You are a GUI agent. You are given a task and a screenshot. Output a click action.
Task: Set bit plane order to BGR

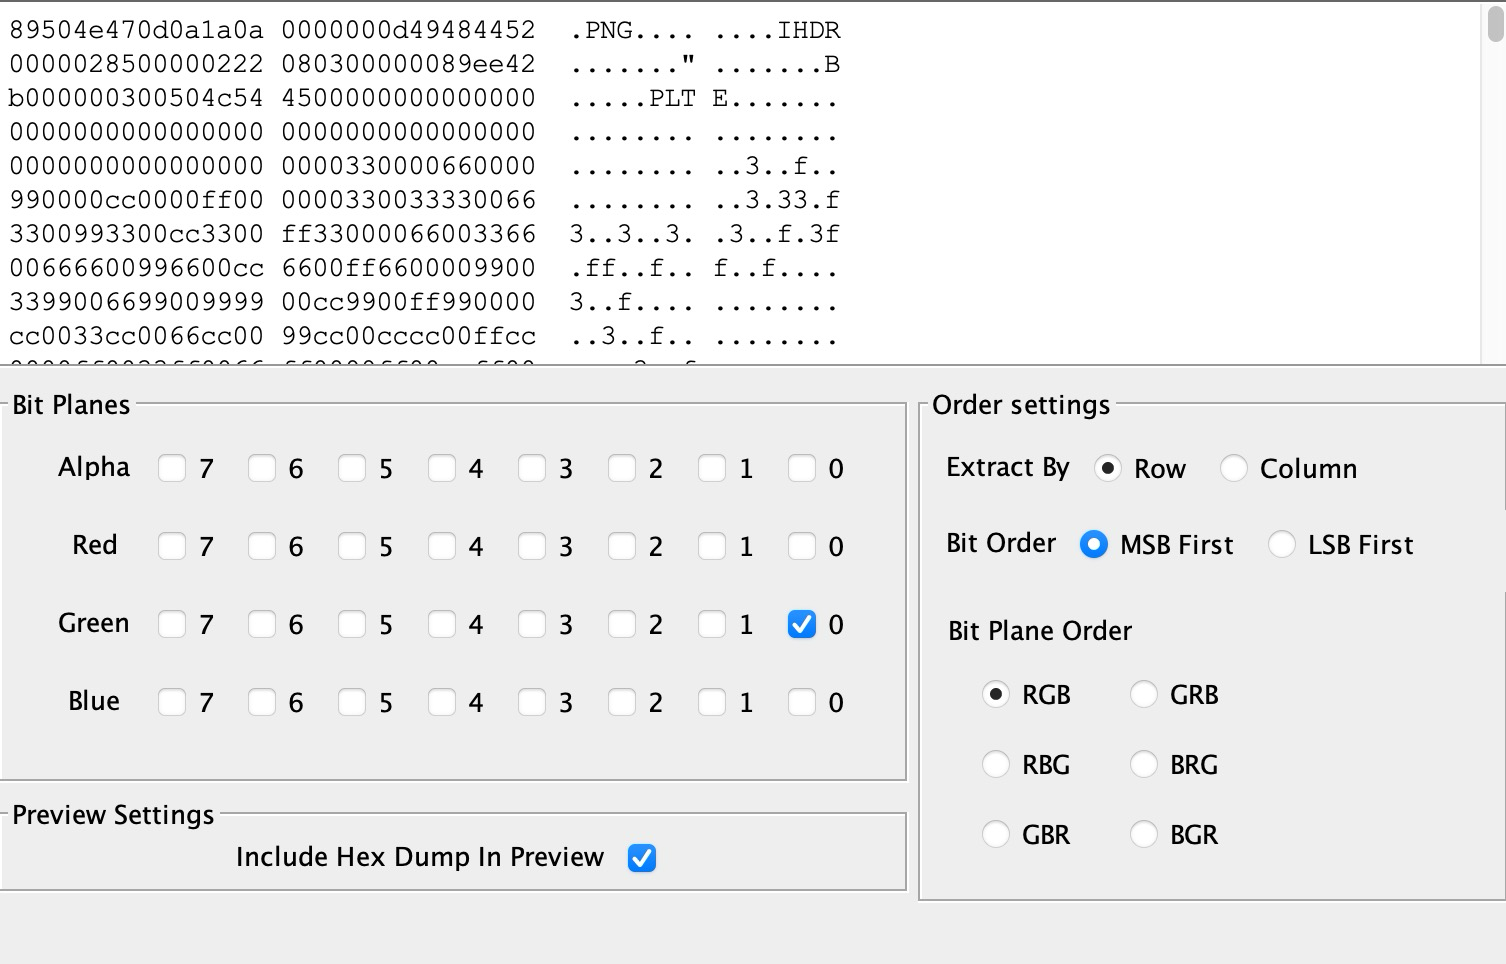click(x=1143, y=834)
